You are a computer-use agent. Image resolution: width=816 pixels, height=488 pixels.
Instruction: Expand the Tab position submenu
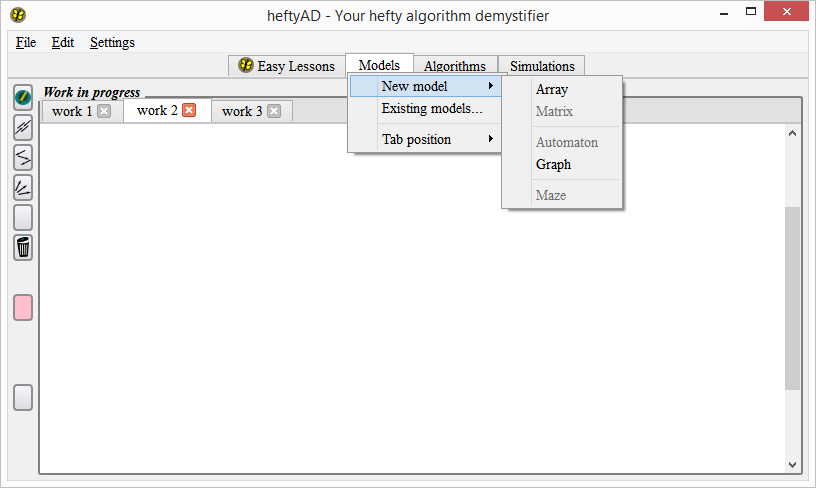(x=425, y=139)
